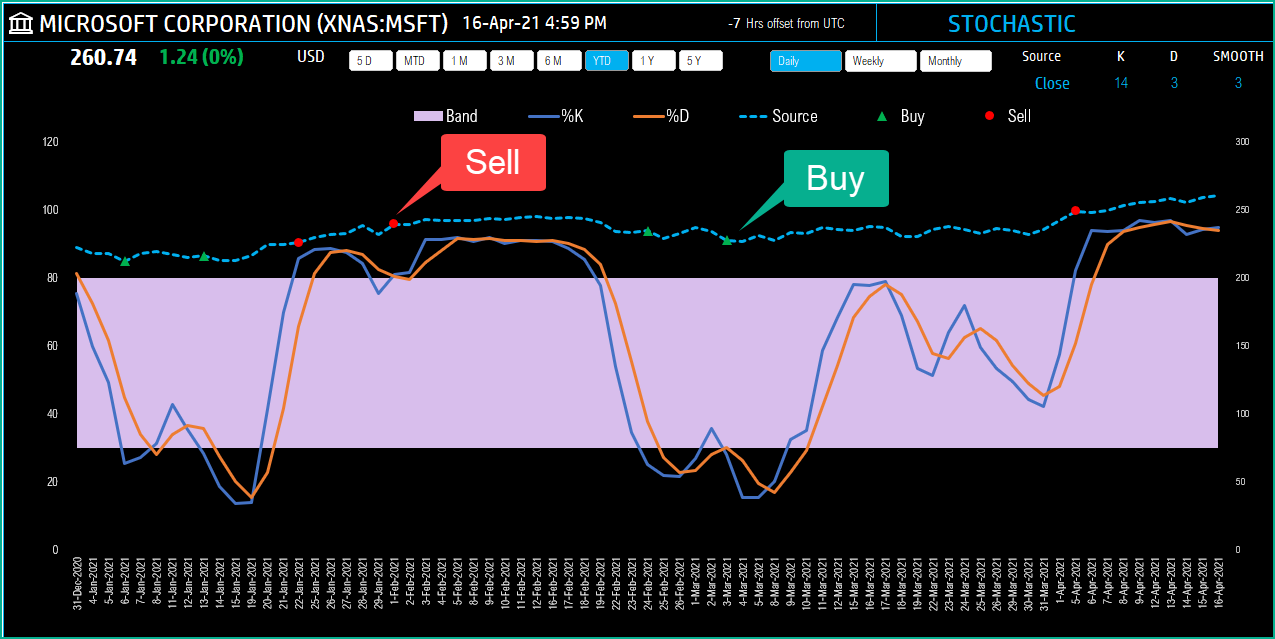Click the orange %D line legend marker
The image size is (1275, 639).
(x=648, y=116)
